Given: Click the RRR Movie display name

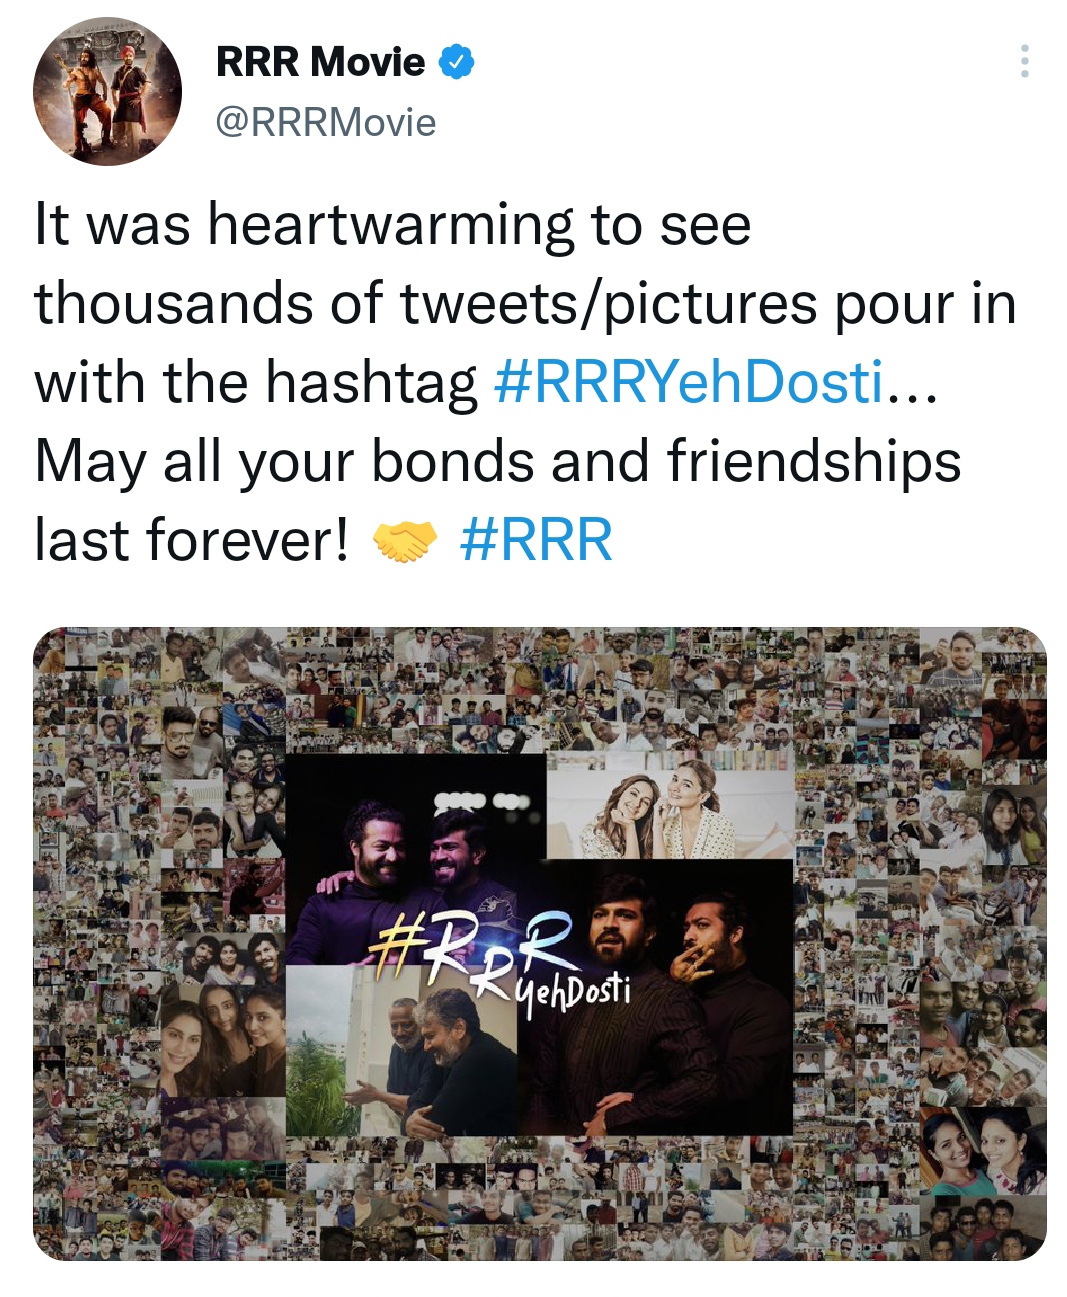Looking at the screenshot, I should tap(320, 62).
